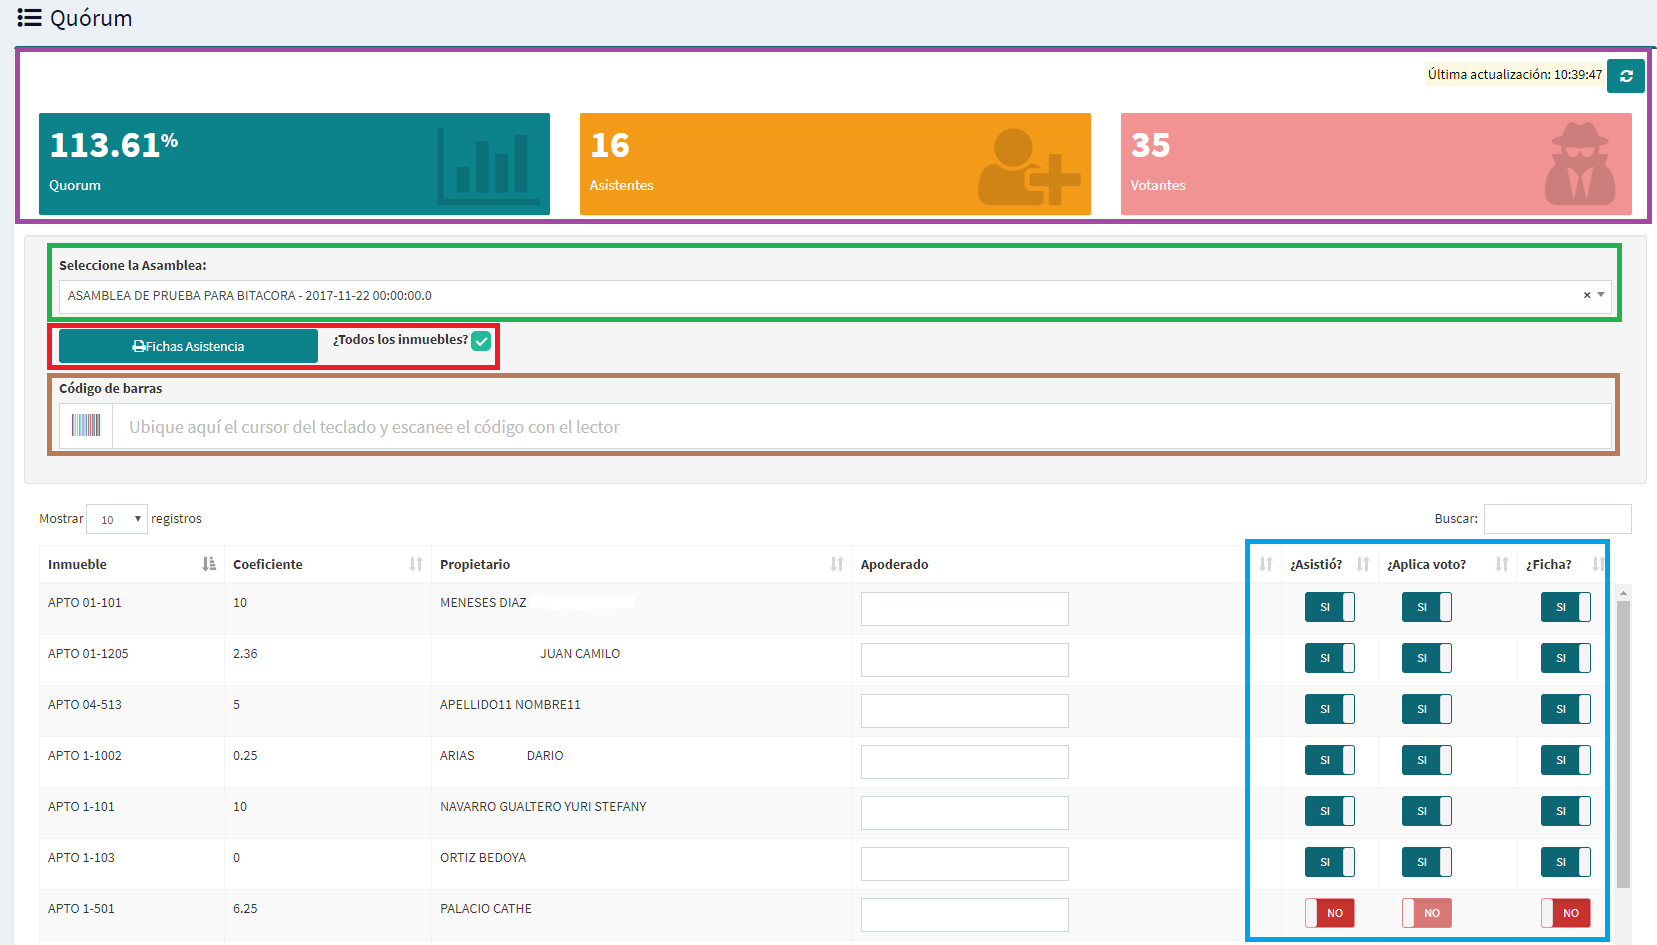Toggle ¿Aplica voto? for APTO 01-1205
The image size is (1657, 945).
(x=1426, y=658)
